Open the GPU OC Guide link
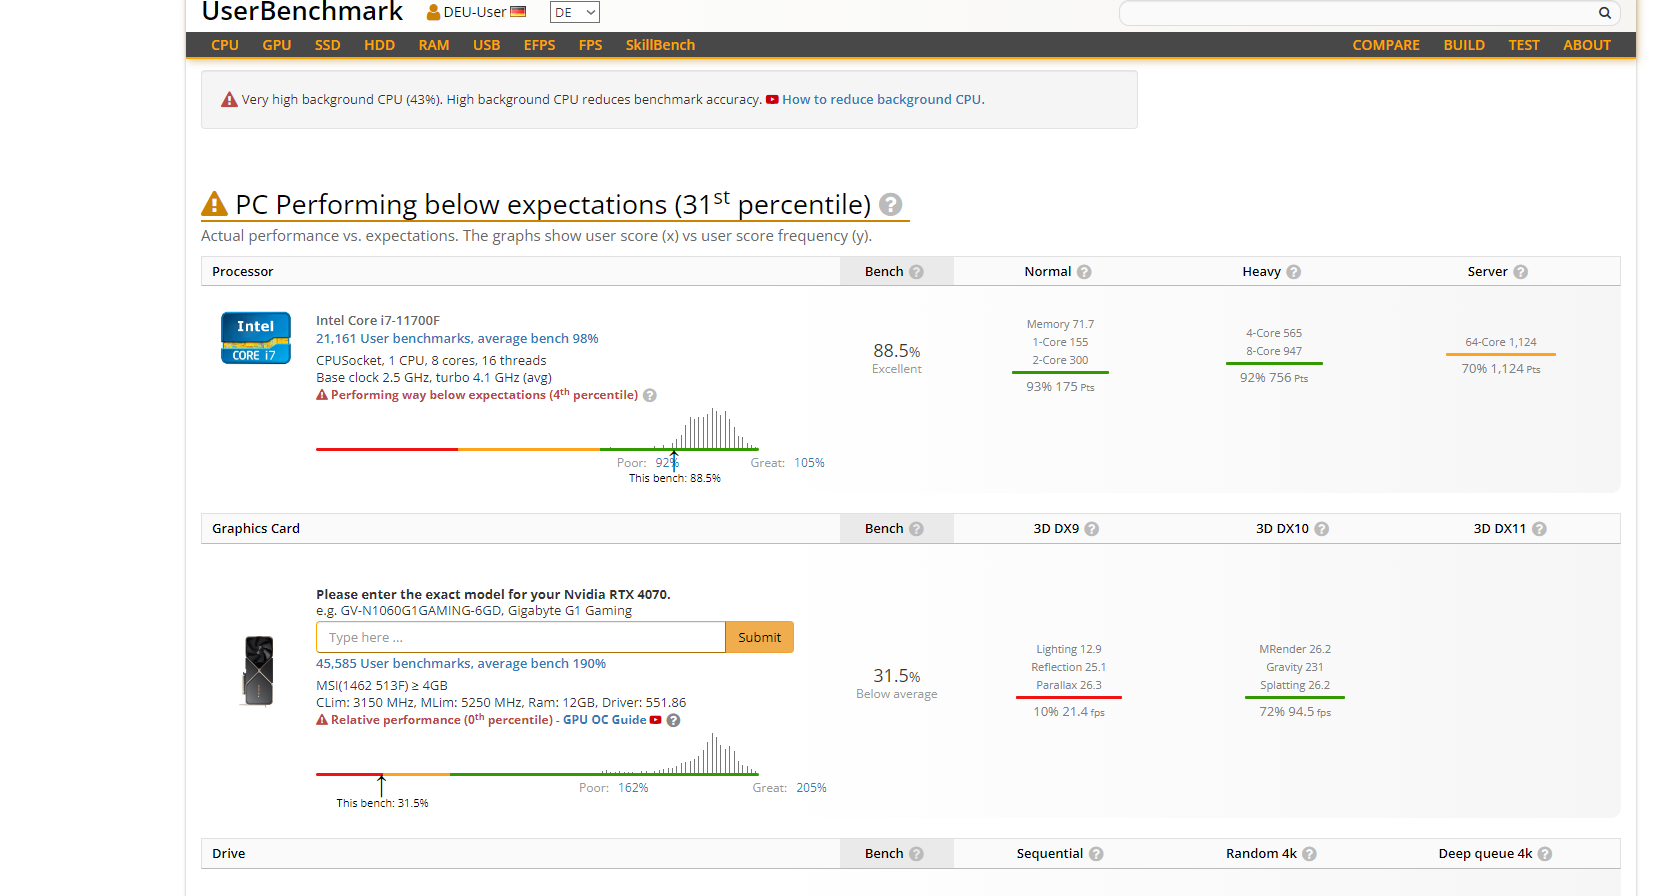1677x896 pixels. pos(604,720)
